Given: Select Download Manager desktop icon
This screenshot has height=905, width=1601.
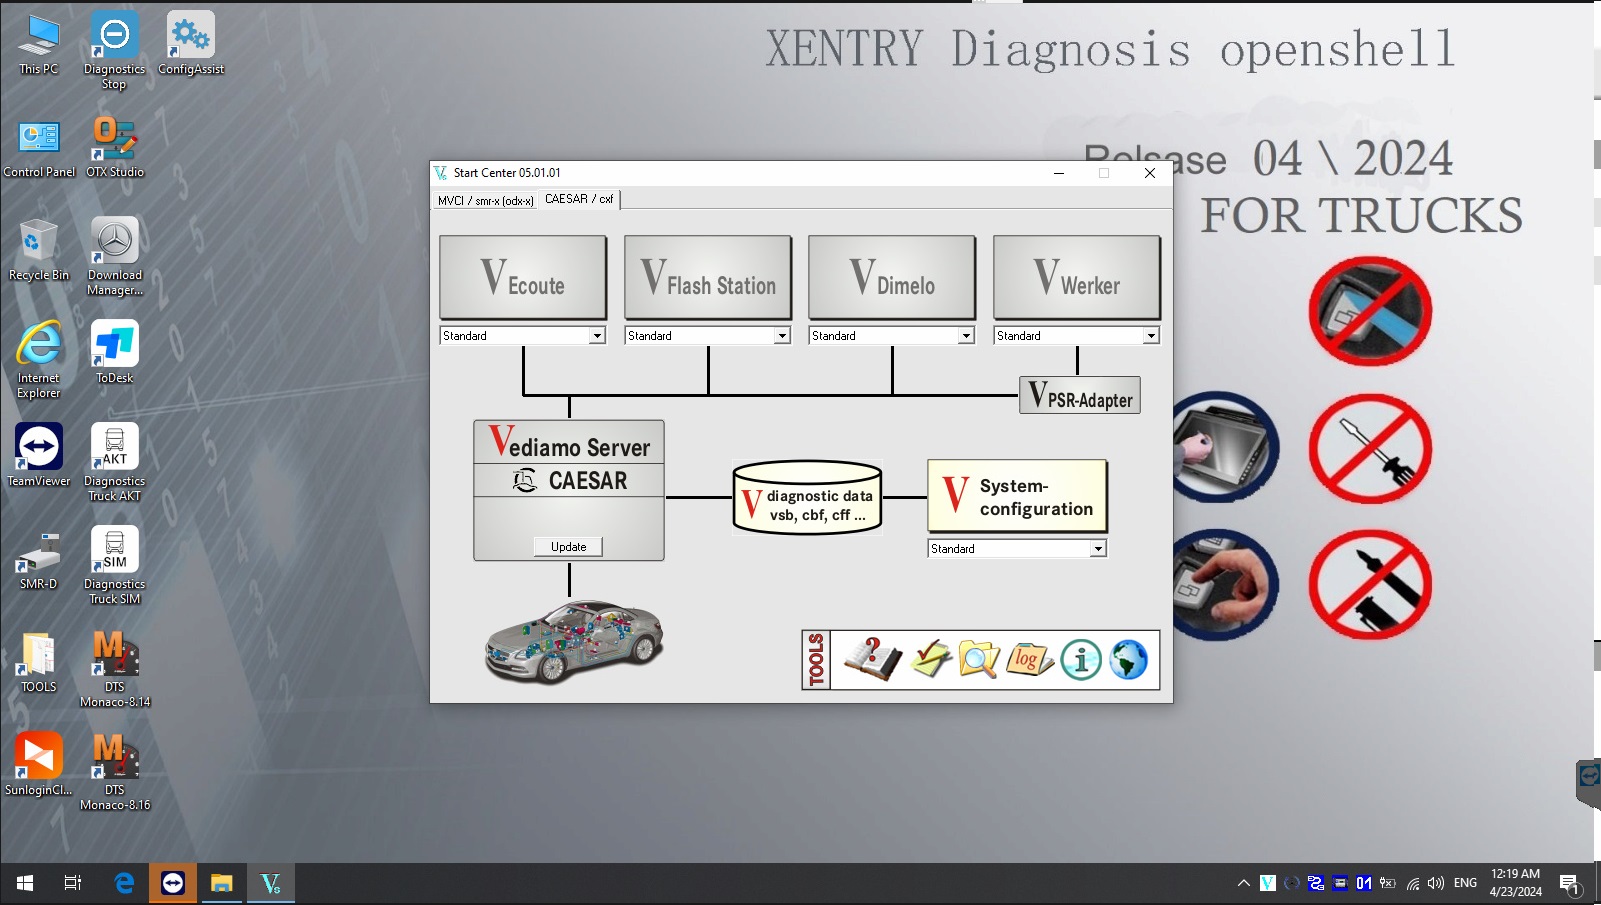Looking at the screenshot, I should pos(114,258).
